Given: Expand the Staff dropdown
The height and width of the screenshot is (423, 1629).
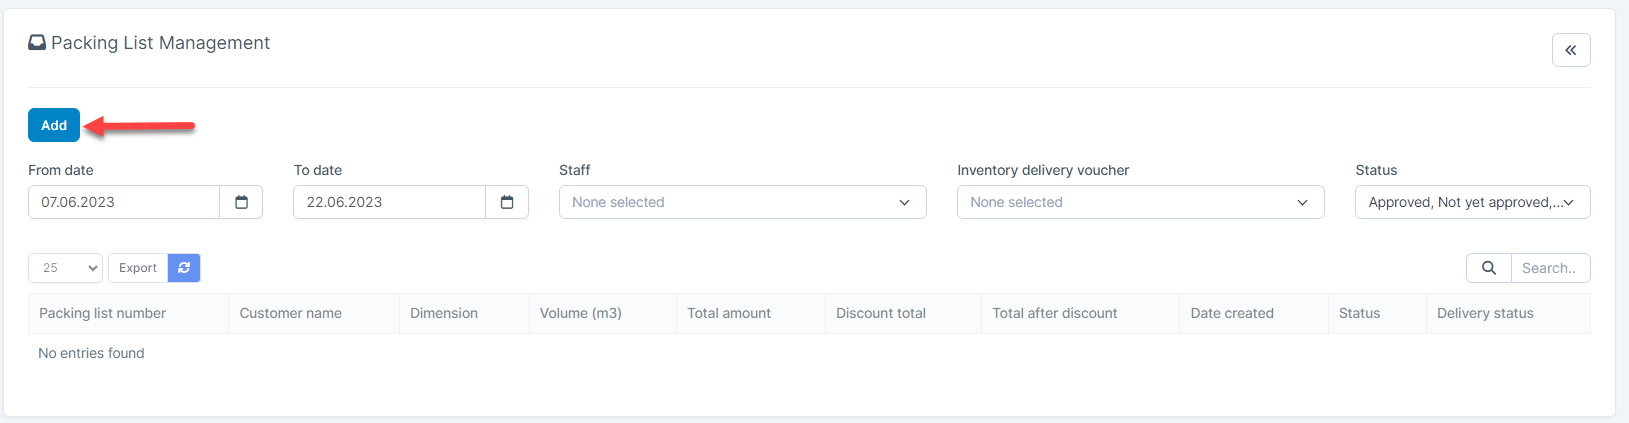Looking at the screenshot, I should click(742, 202).
